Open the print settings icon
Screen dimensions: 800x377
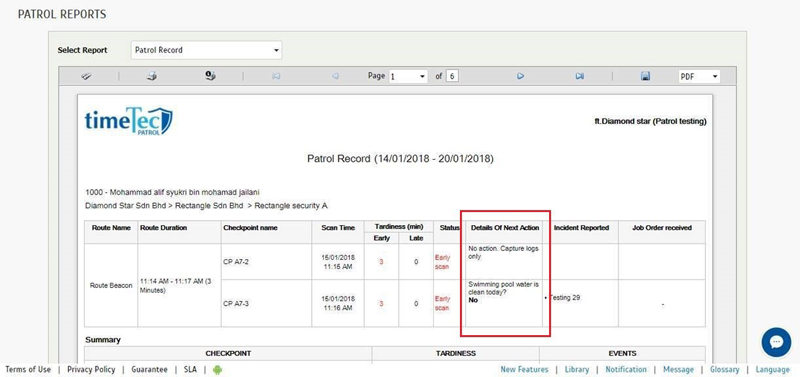tap(210, 76)
